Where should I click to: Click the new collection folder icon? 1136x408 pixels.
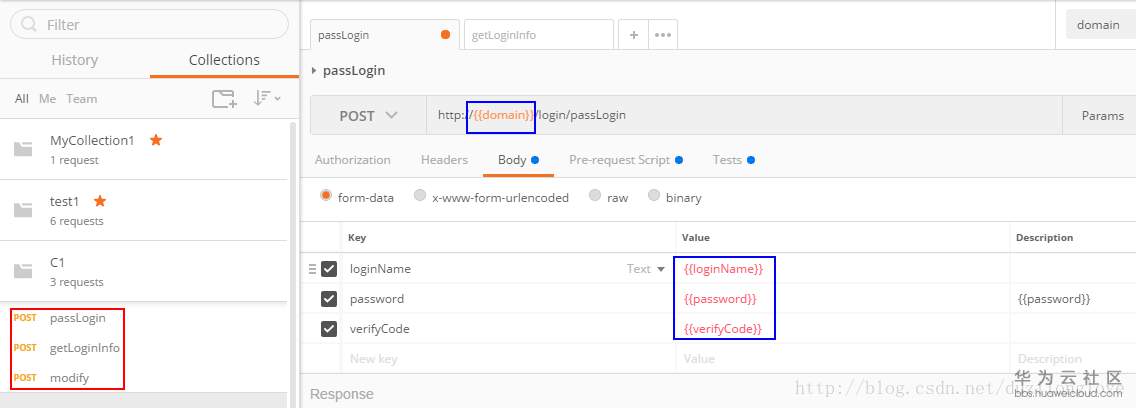pos(224,98)
